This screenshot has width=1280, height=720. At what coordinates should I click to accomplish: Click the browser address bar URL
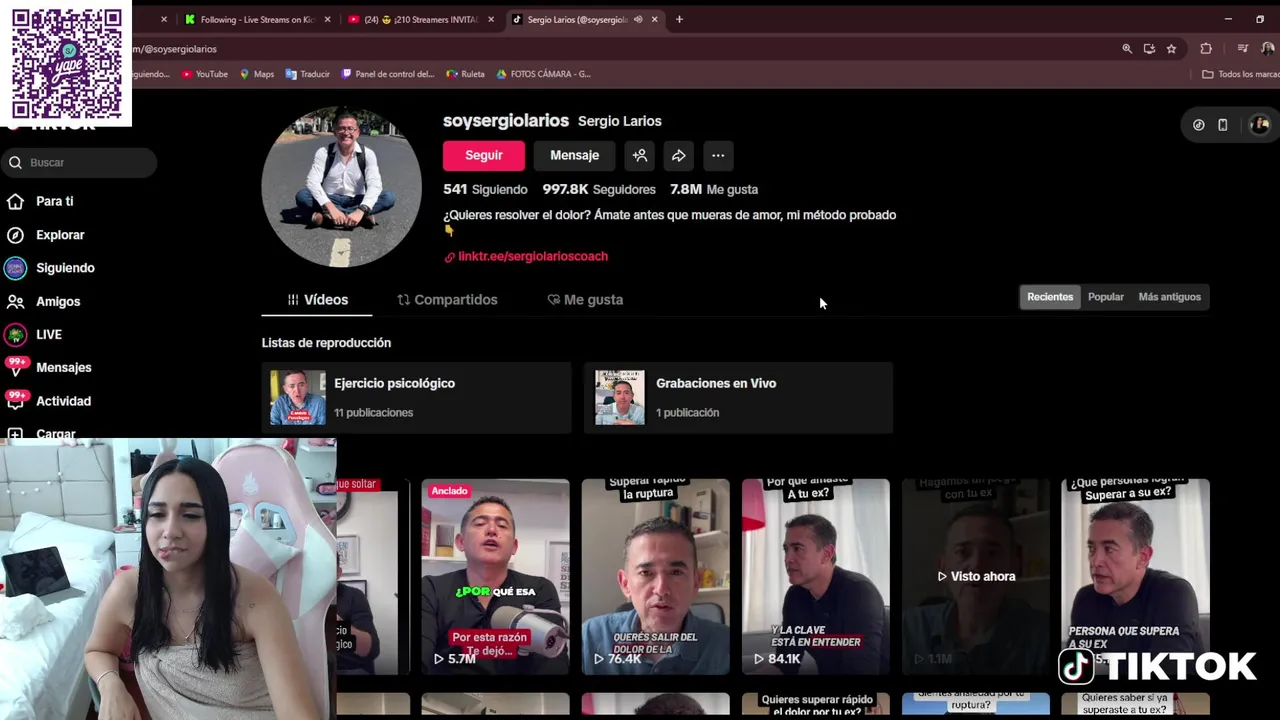pyautogui.click(x=175, y=49)
